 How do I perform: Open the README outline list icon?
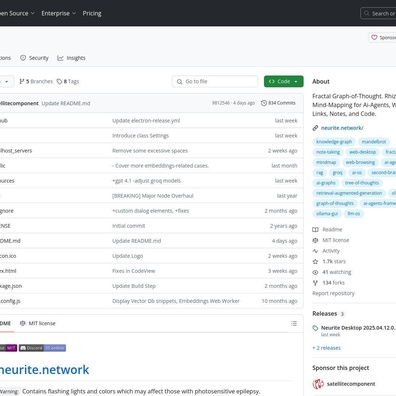(x=294, y=323)
